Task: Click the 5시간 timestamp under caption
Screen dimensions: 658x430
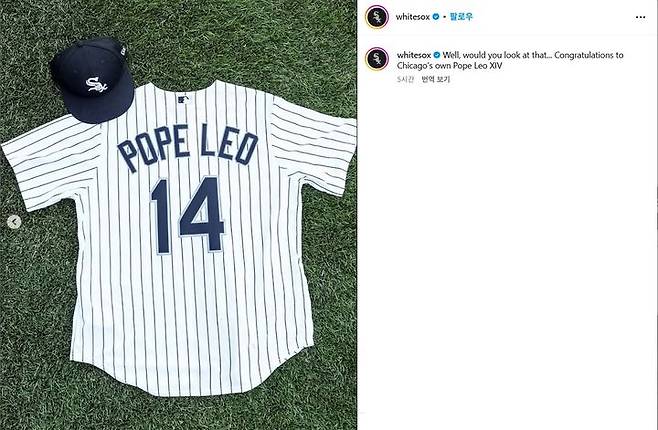Action: coord(405,79)
